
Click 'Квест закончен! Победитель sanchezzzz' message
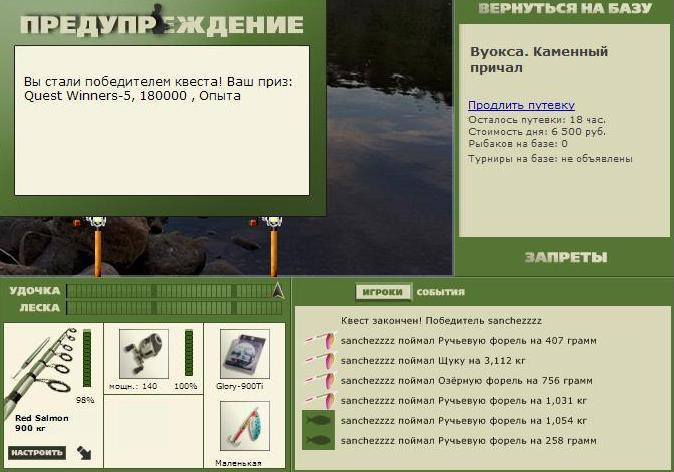441,321
